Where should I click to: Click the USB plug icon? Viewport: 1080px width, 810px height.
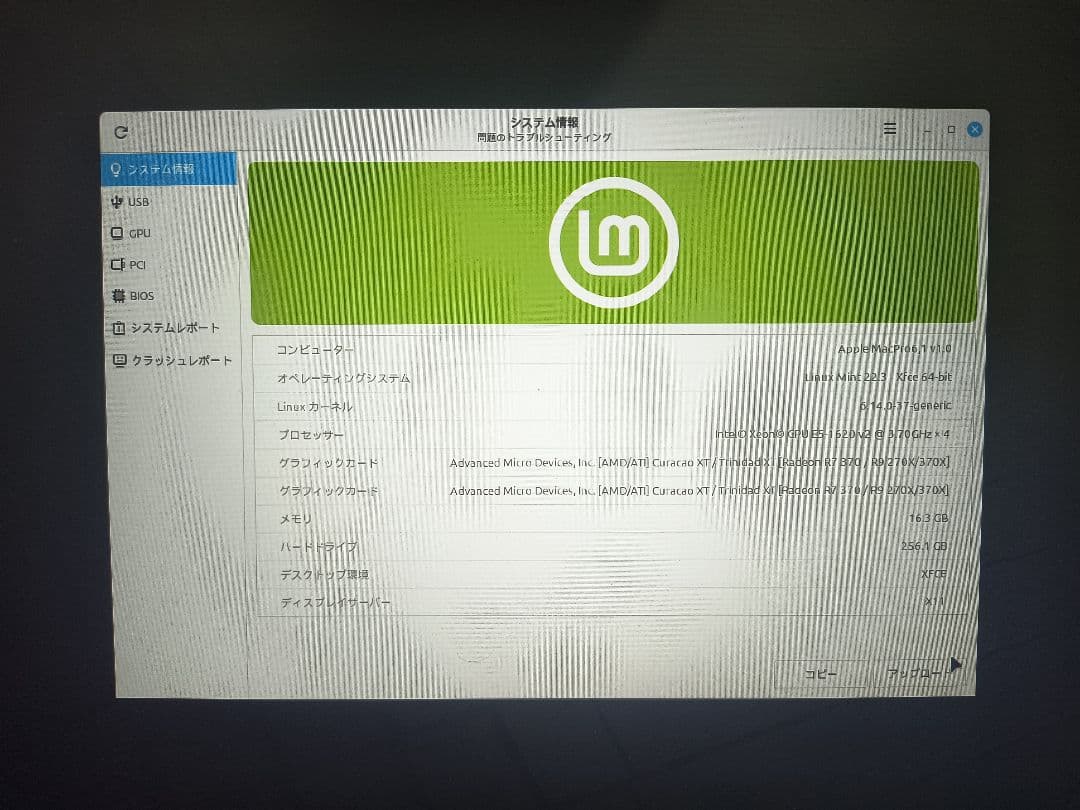pos(116,201)
